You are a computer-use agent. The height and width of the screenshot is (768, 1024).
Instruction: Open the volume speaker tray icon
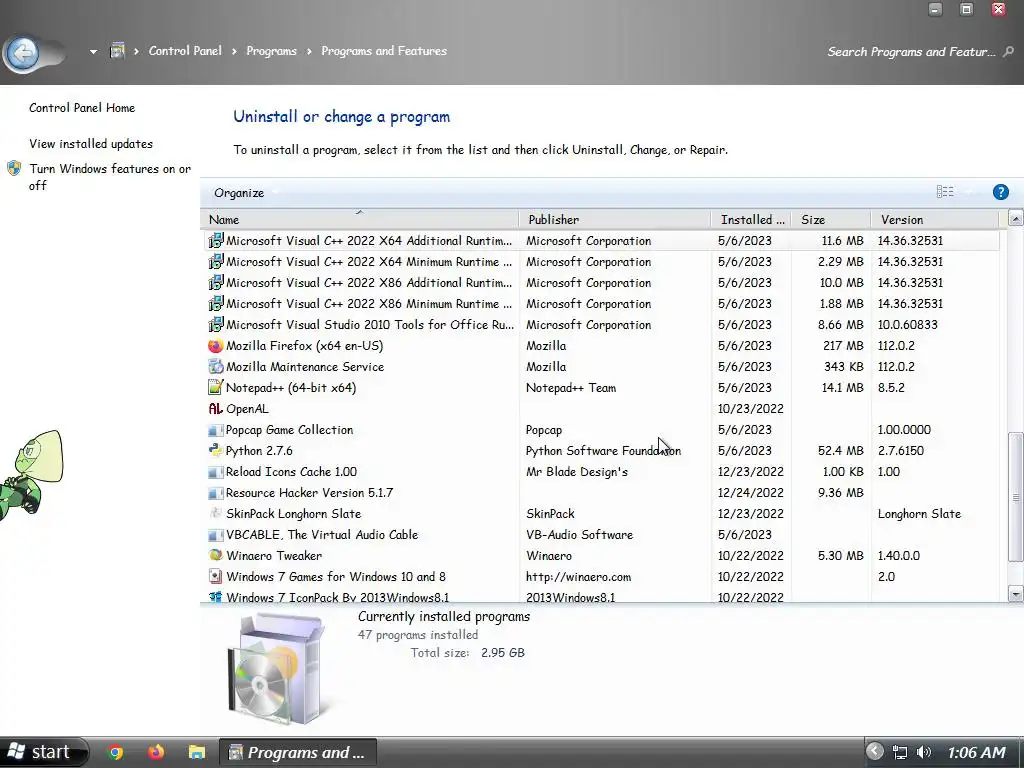(923, 752)
